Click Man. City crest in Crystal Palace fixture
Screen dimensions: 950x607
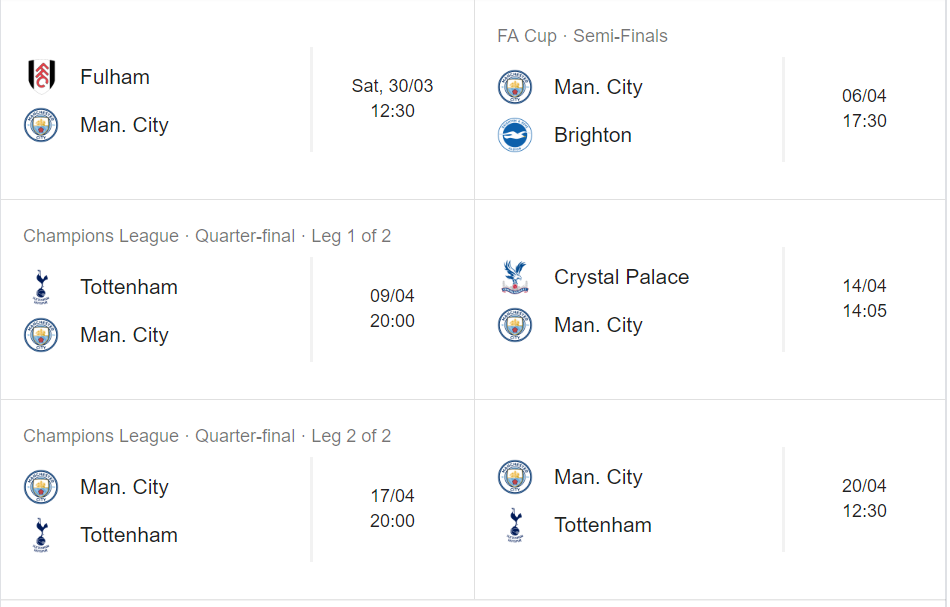point(515,325)
